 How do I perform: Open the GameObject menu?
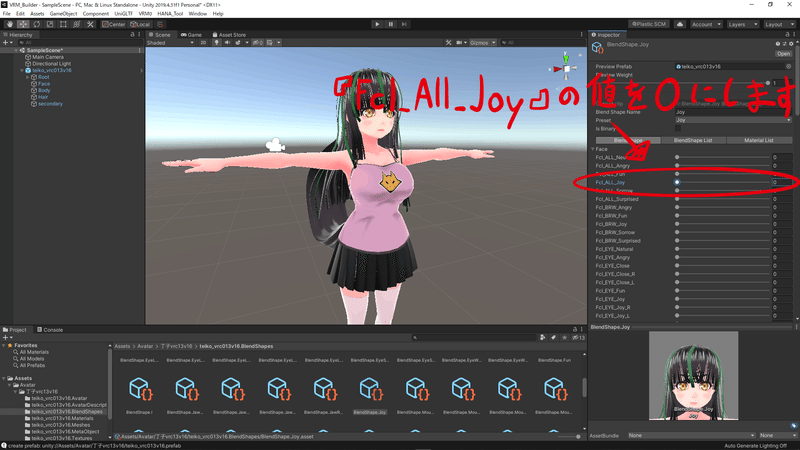point(63,14)
